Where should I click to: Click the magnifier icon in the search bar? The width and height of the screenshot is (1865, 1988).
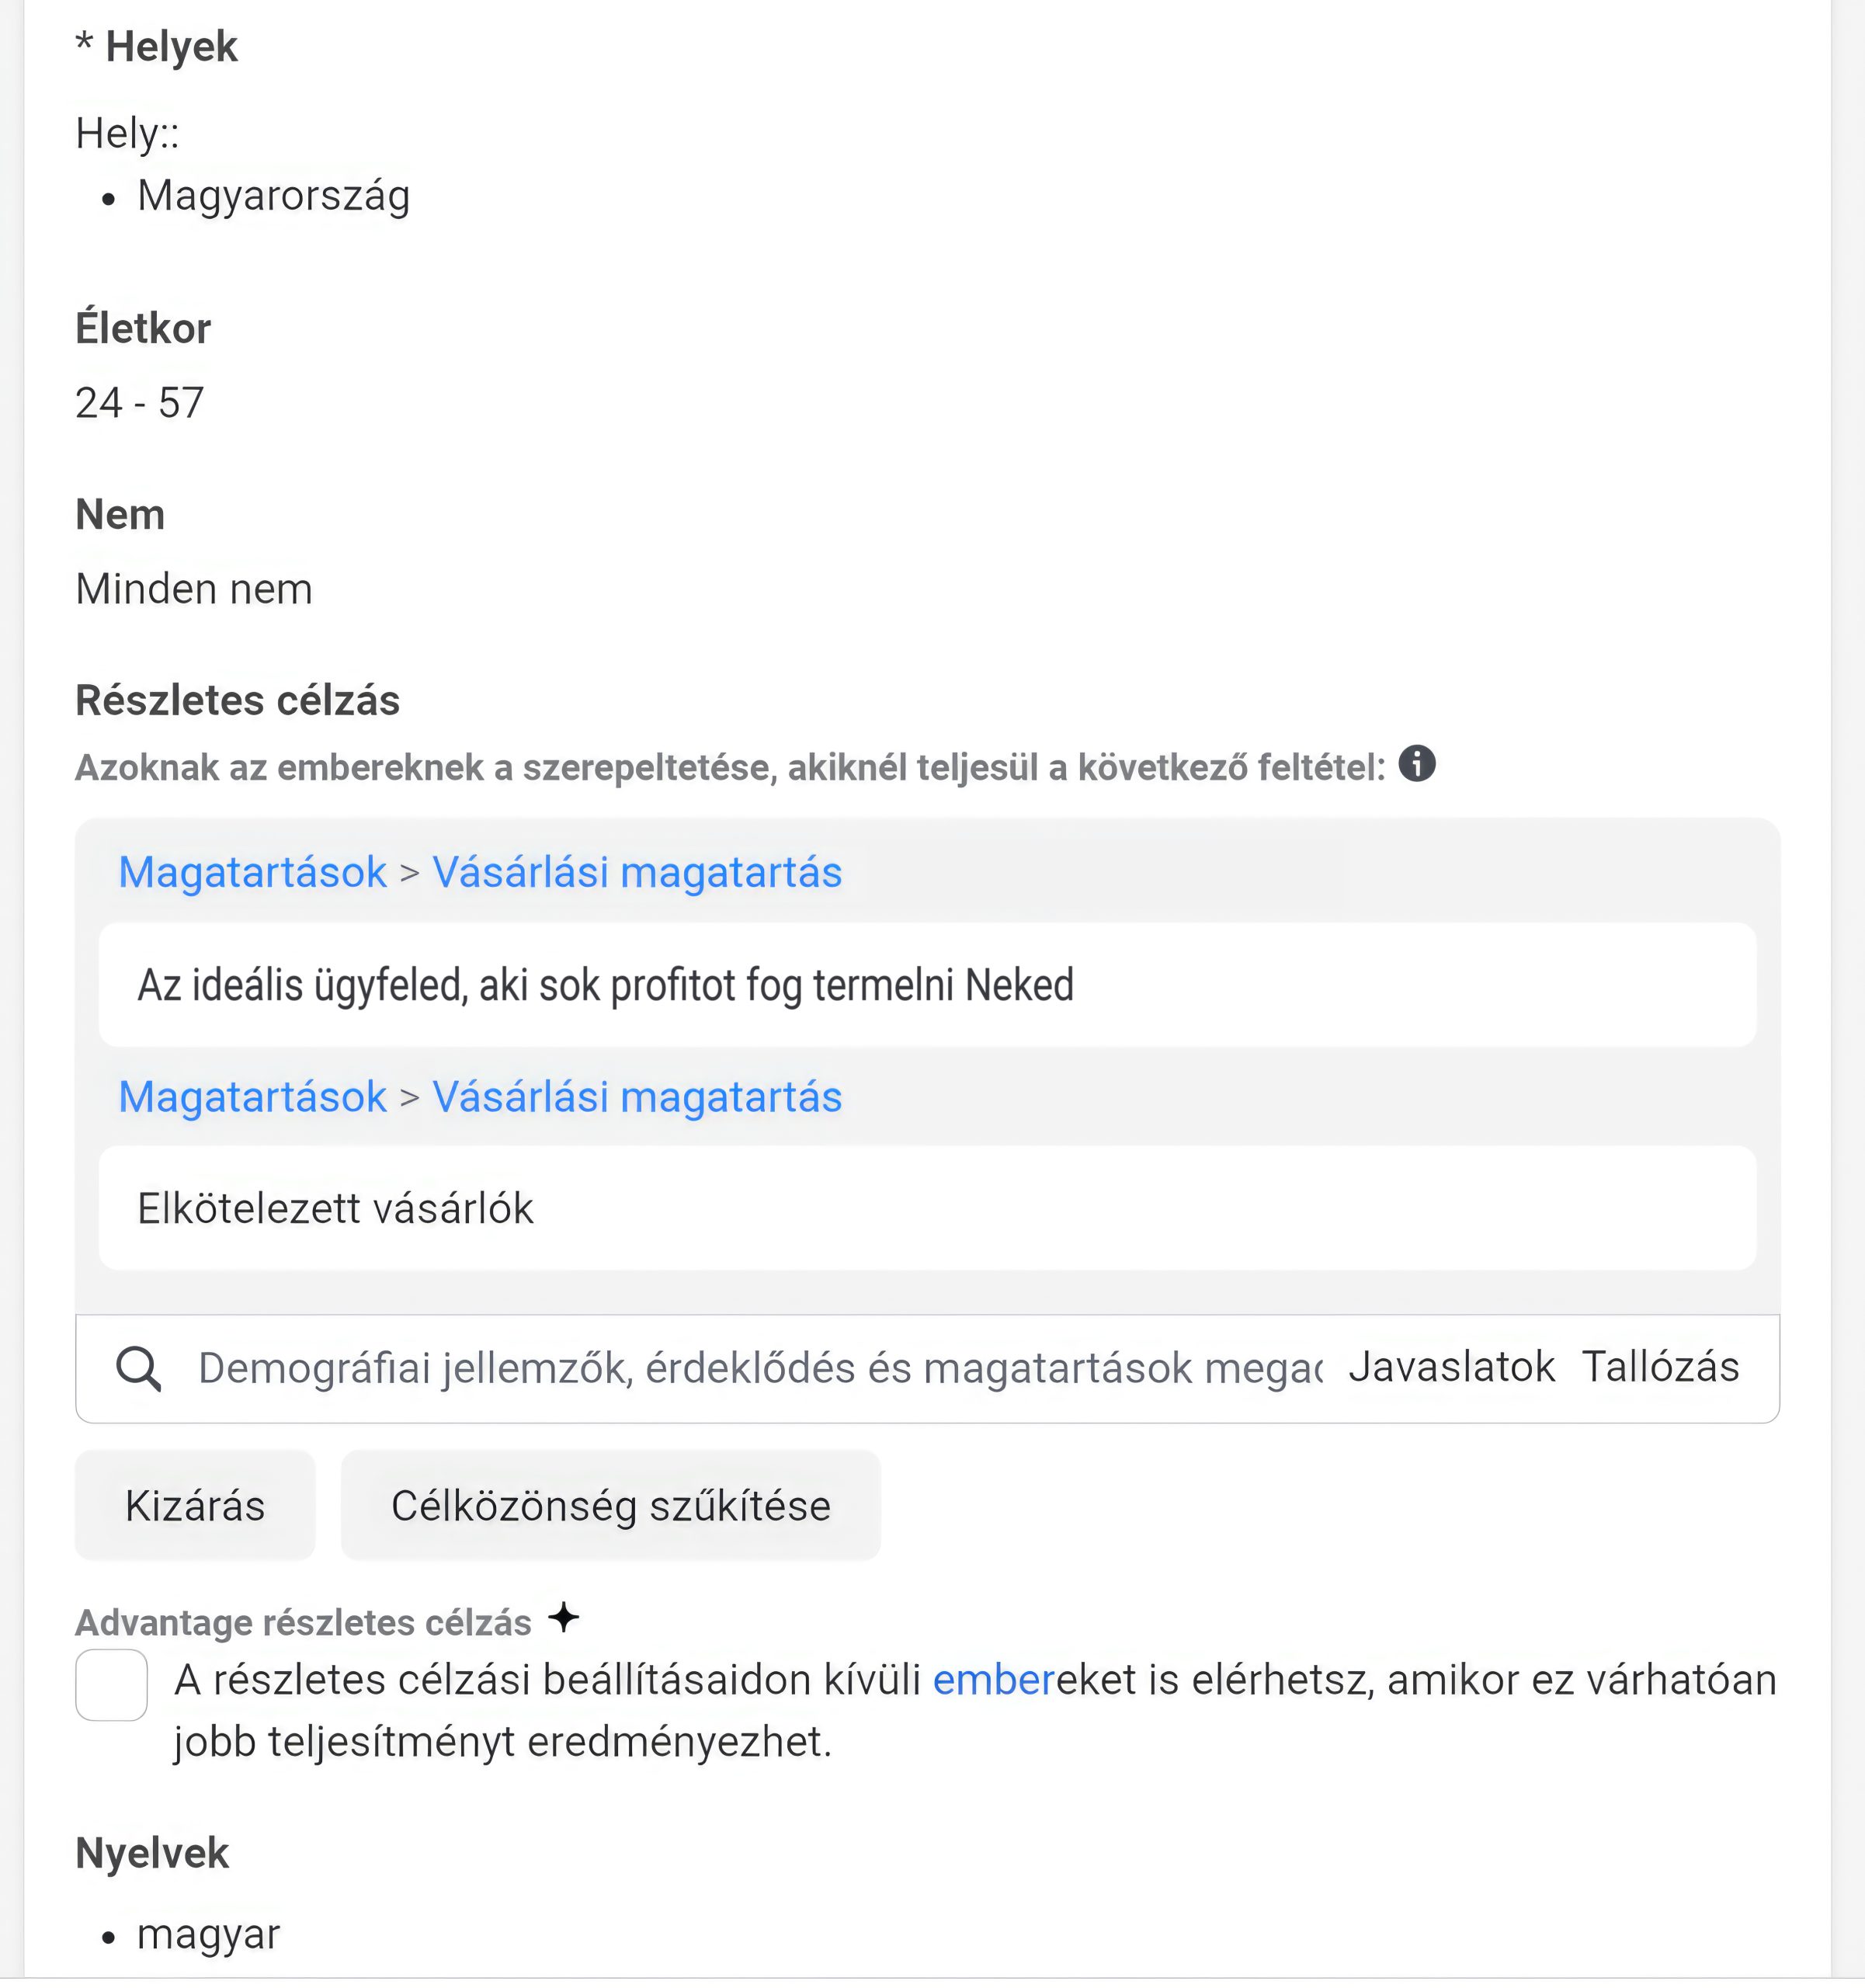[x=139, y=1368]
